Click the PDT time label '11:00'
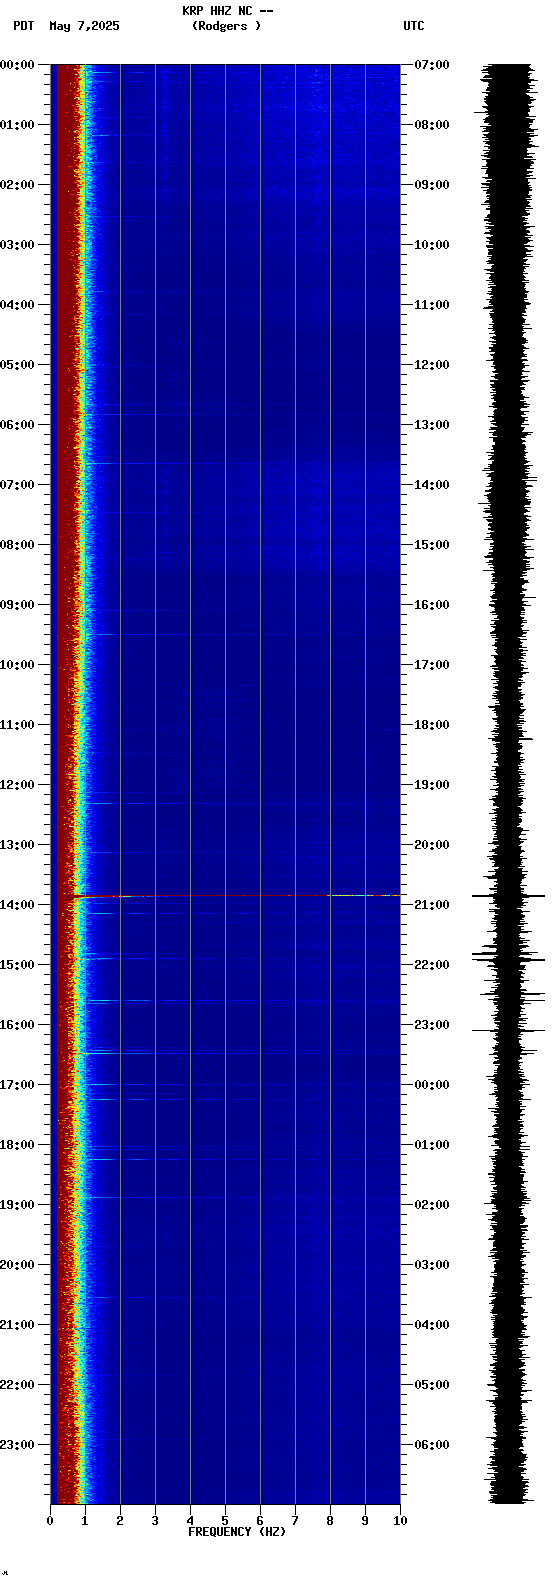552x1584 pixels. click(17, 725)
